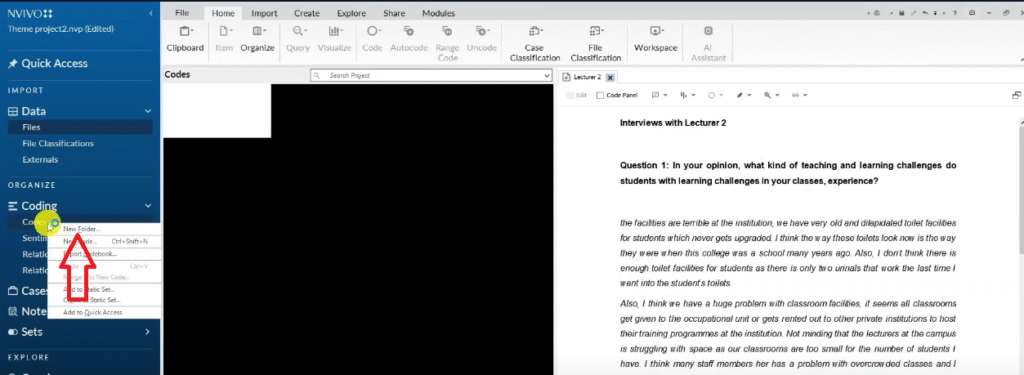Choose Add to Quick Access in context menu
This screenshot has width=1024, height=375.
(x=104, y=312)
